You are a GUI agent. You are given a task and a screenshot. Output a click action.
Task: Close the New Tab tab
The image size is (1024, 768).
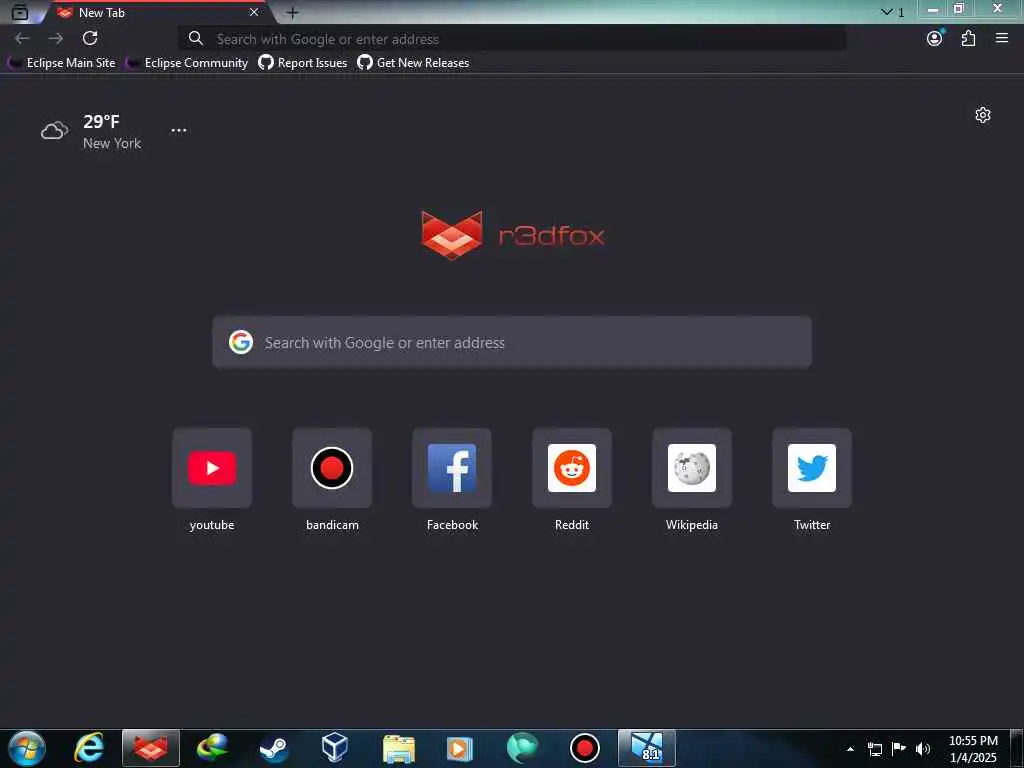254,12
